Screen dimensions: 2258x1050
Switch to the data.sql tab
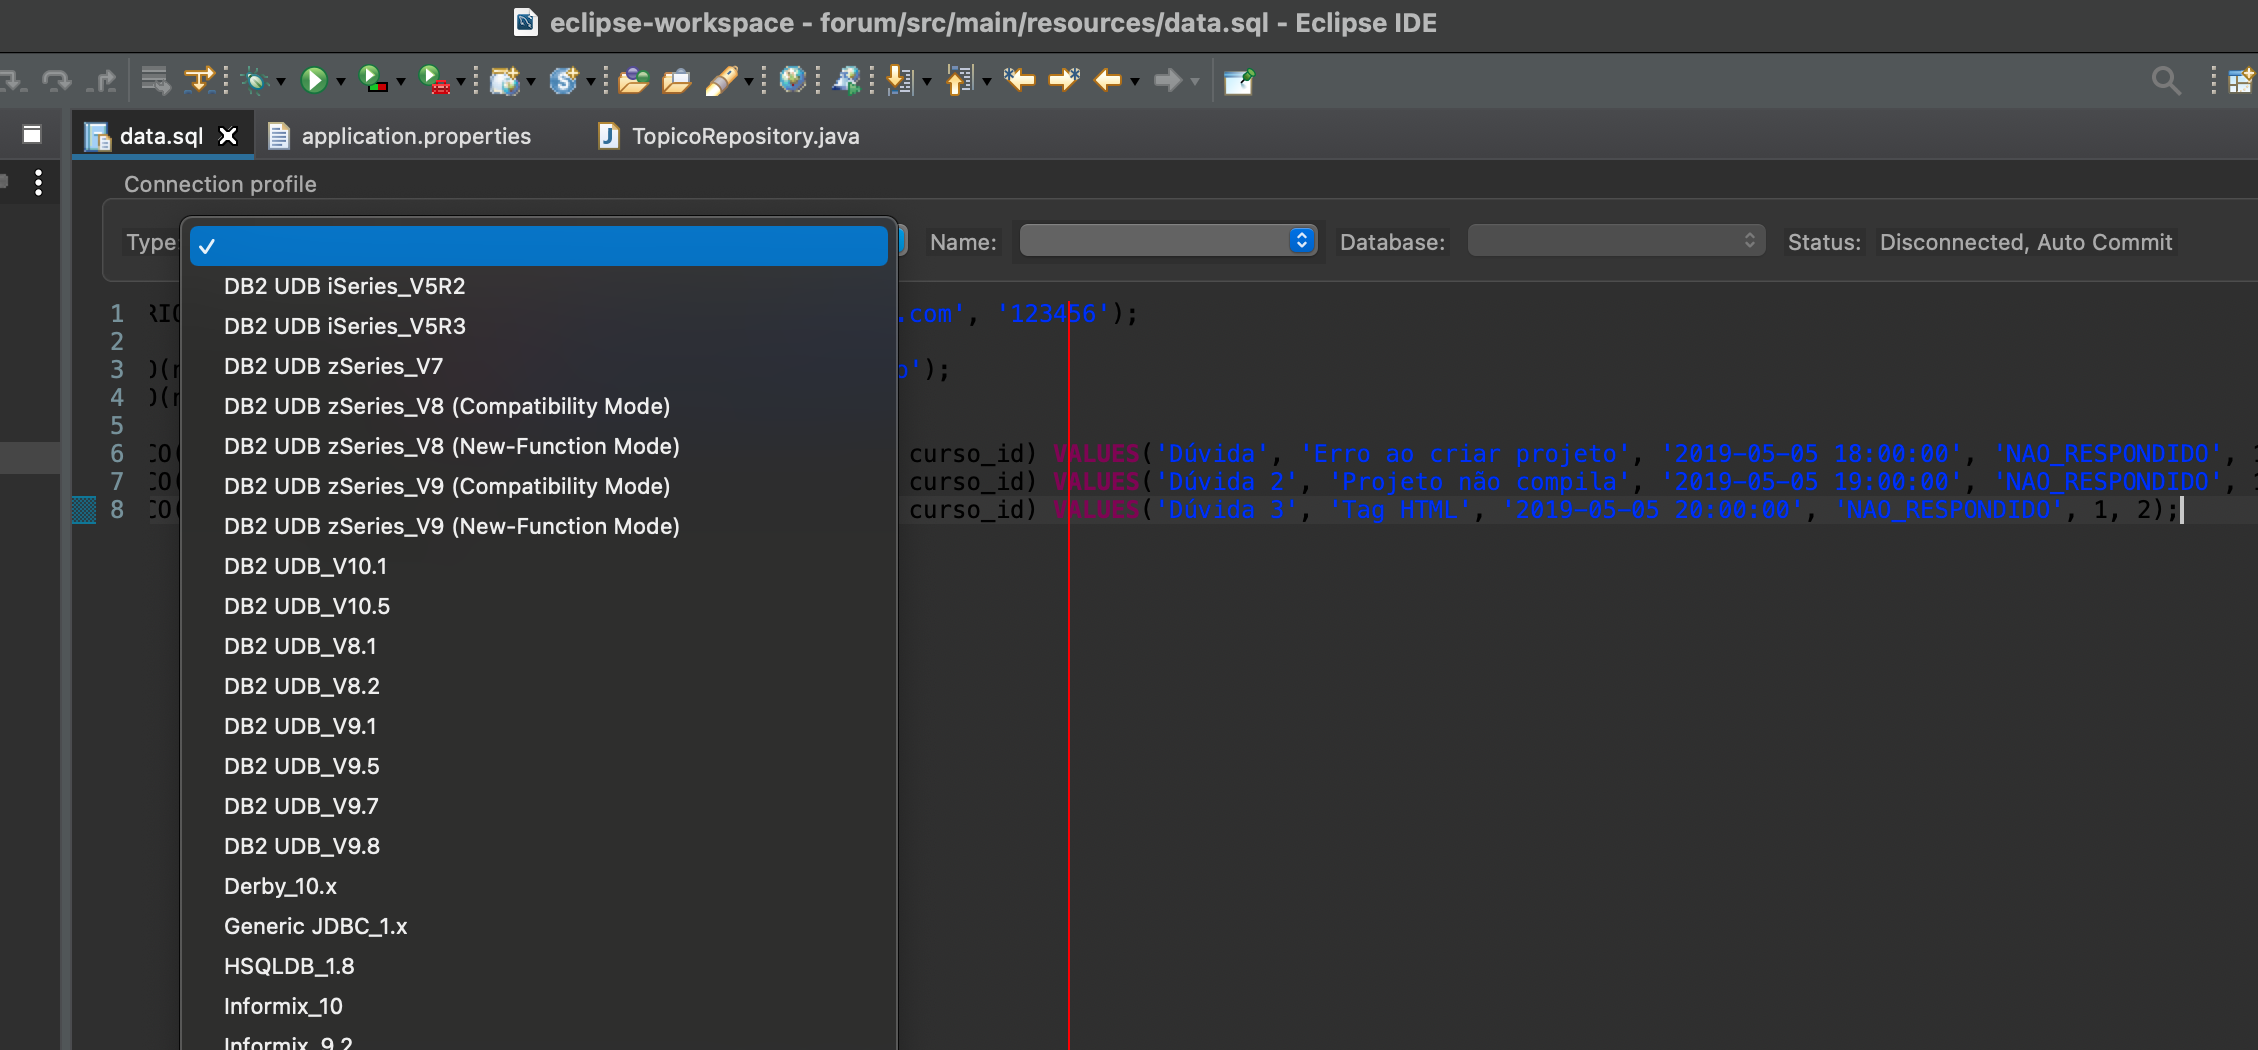[160, 136]
